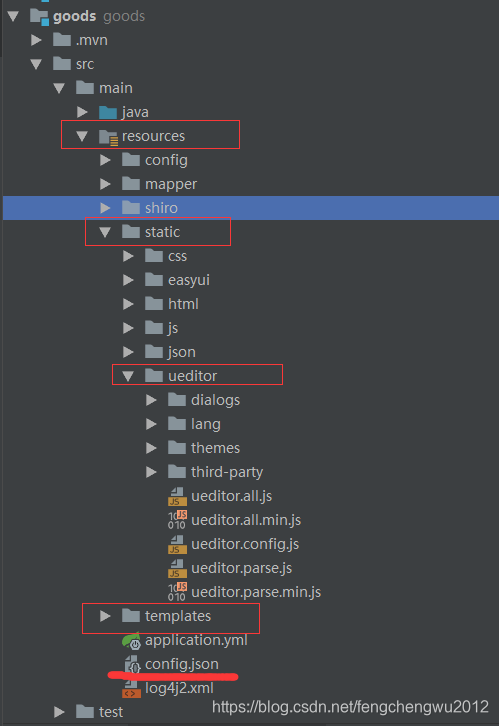Select the themes folder label
Viewport: 499px width, 726px height.
[215, 448]
